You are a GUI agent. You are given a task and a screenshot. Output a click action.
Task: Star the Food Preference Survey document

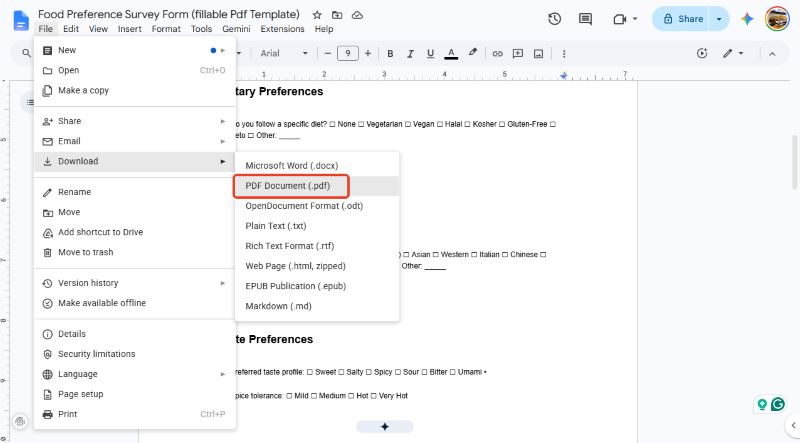coord(317,15)
